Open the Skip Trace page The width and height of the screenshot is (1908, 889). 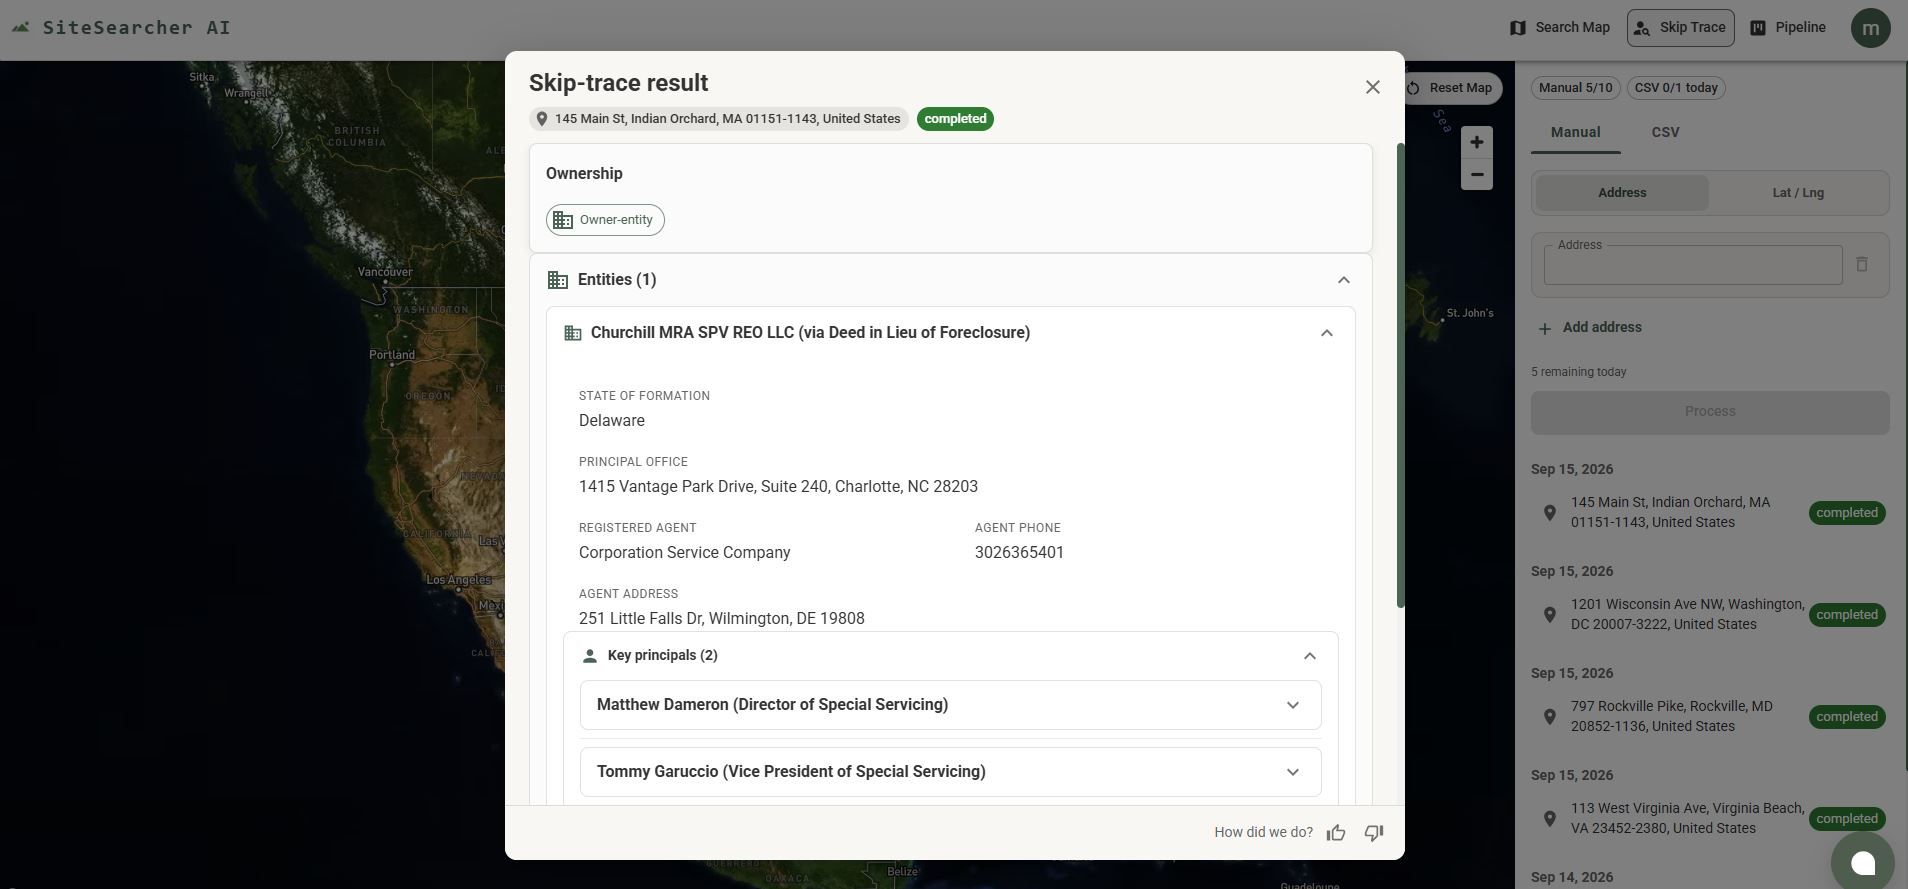click(x=1680, y=28)
